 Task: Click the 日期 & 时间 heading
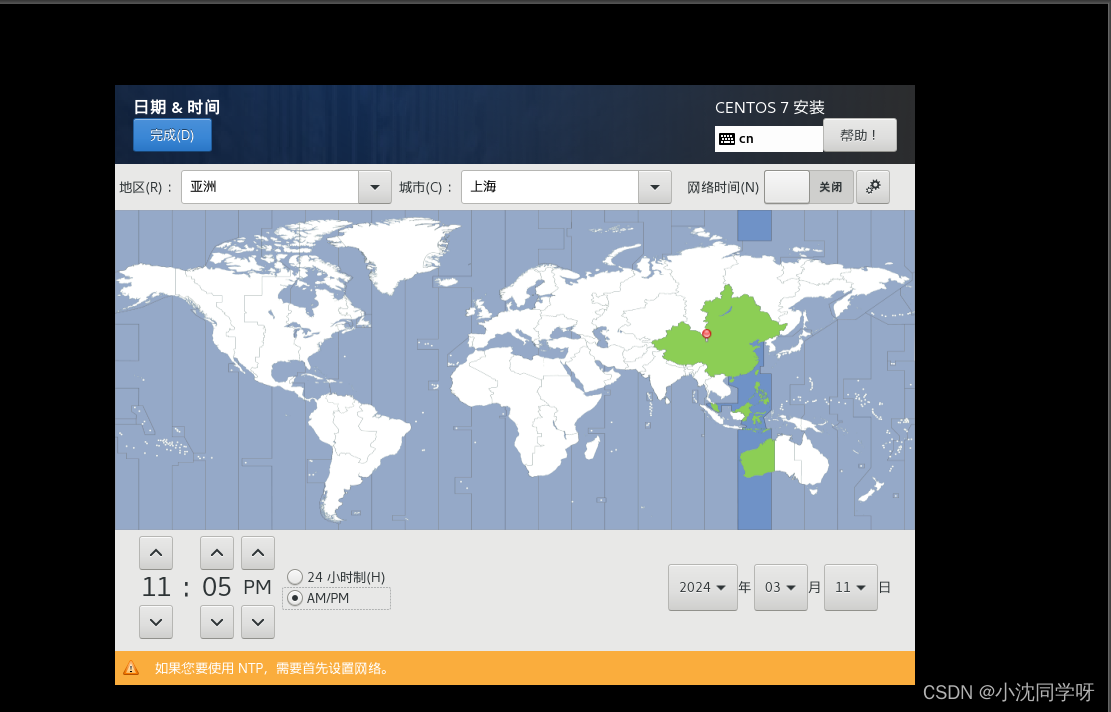(x=176, y=107)
